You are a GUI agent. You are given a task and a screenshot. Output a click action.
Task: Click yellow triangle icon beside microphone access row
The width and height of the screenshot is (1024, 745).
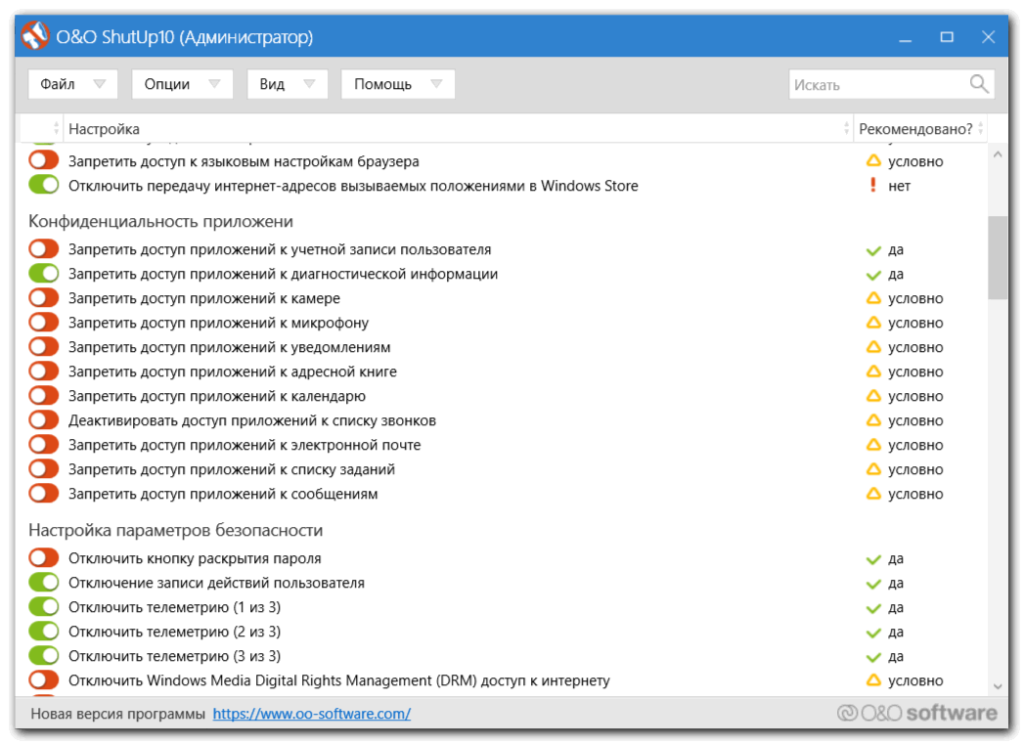[873, 323]
